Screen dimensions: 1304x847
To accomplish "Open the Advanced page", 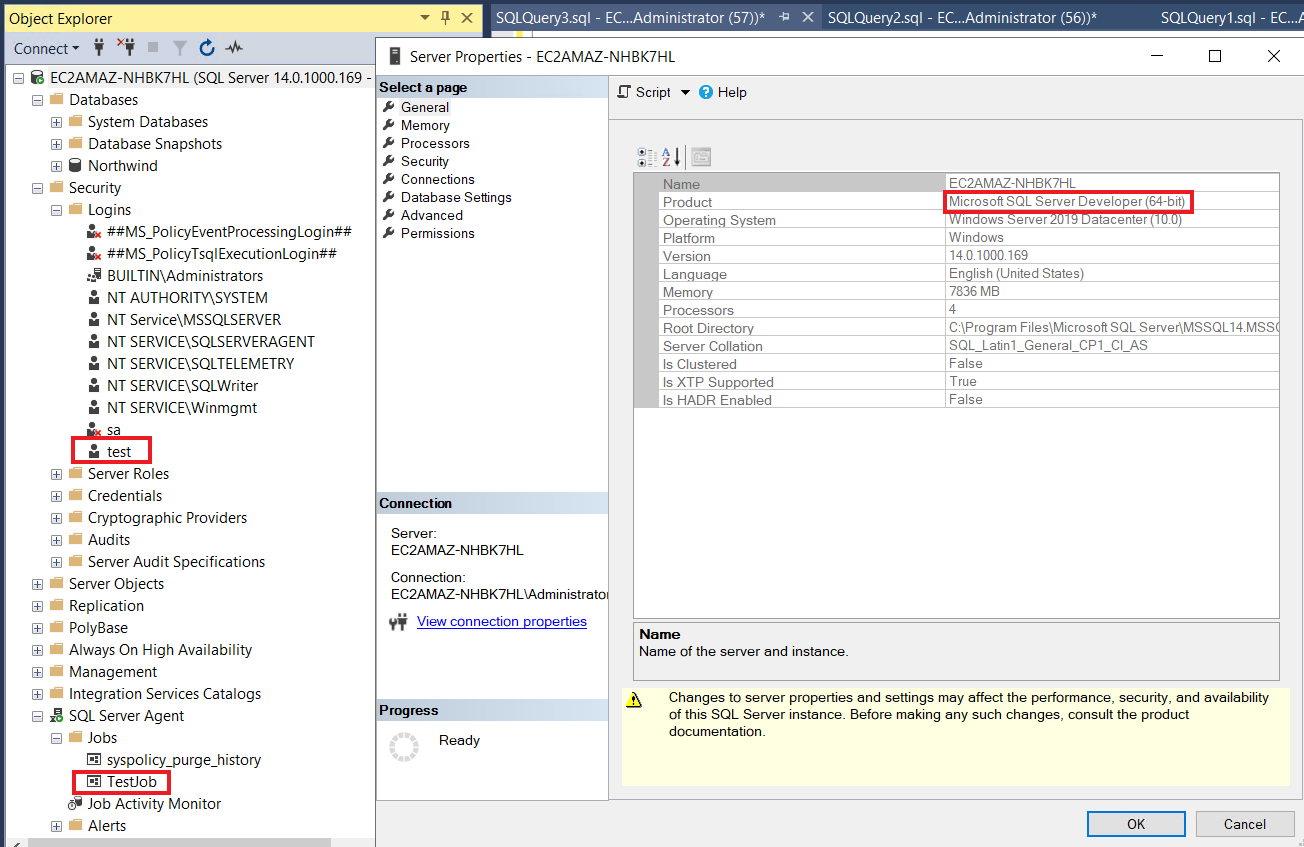I will click(432, 215).
